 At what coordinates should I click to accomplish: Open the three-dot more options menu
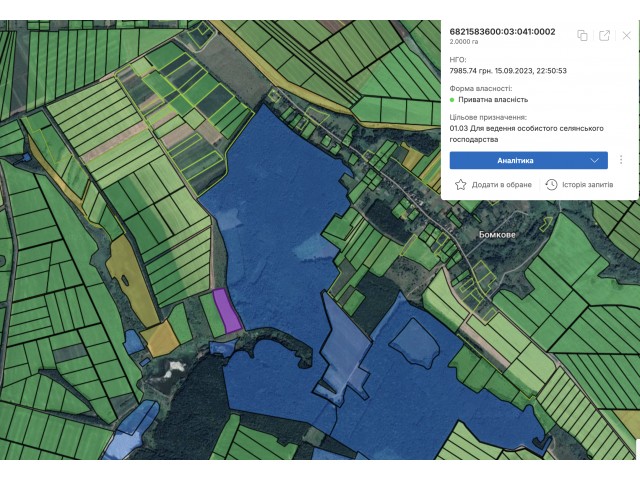coord(621,160)
